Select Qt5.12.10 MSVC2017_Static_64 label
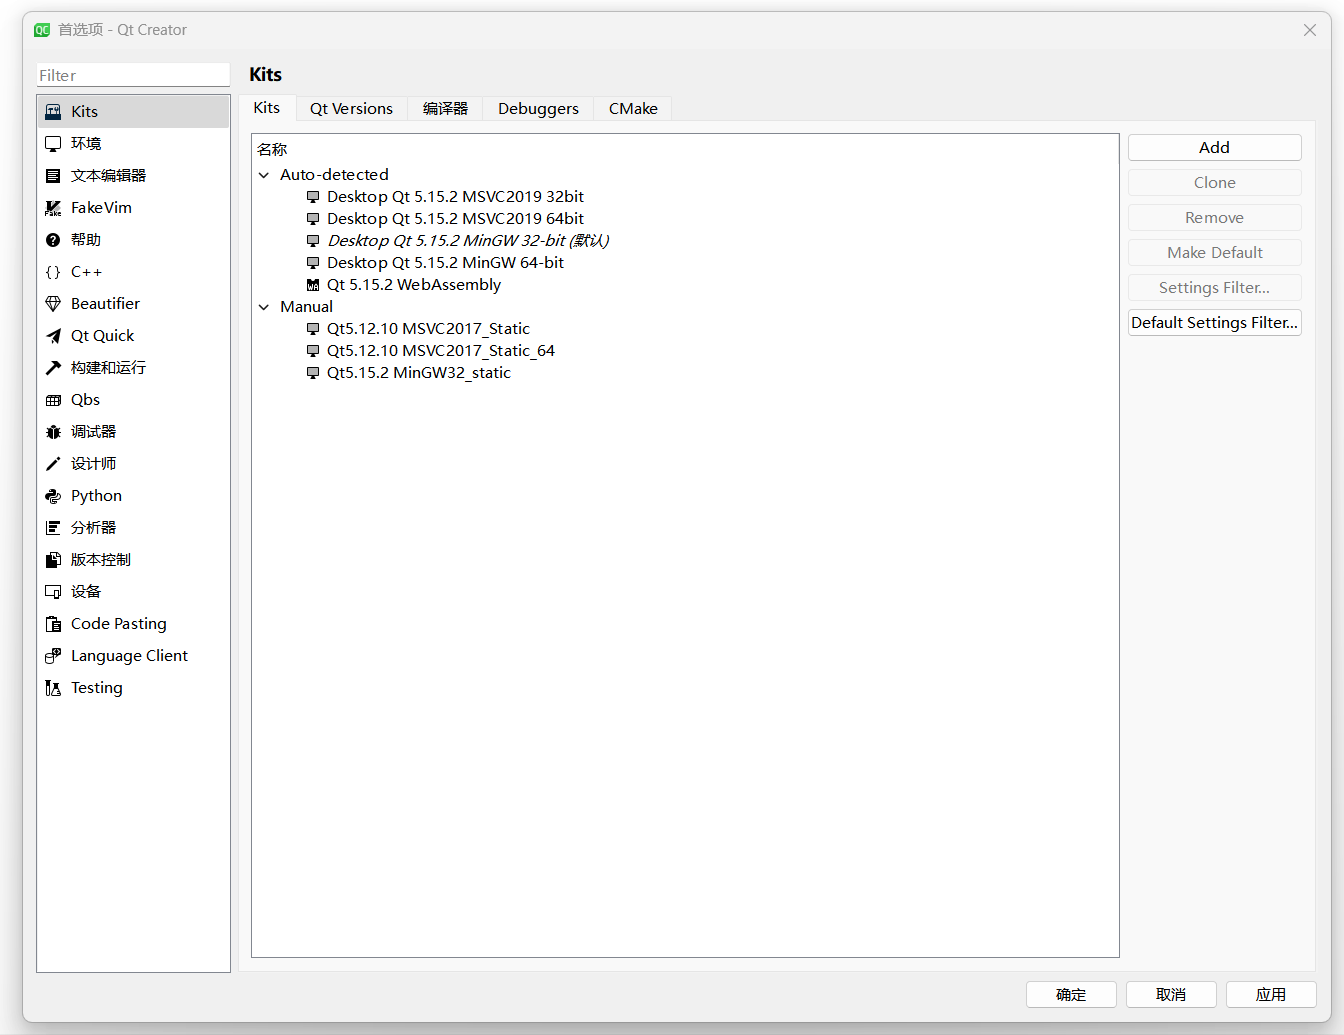Viewport: 1344px width, 1035px height. pos(441,351)
